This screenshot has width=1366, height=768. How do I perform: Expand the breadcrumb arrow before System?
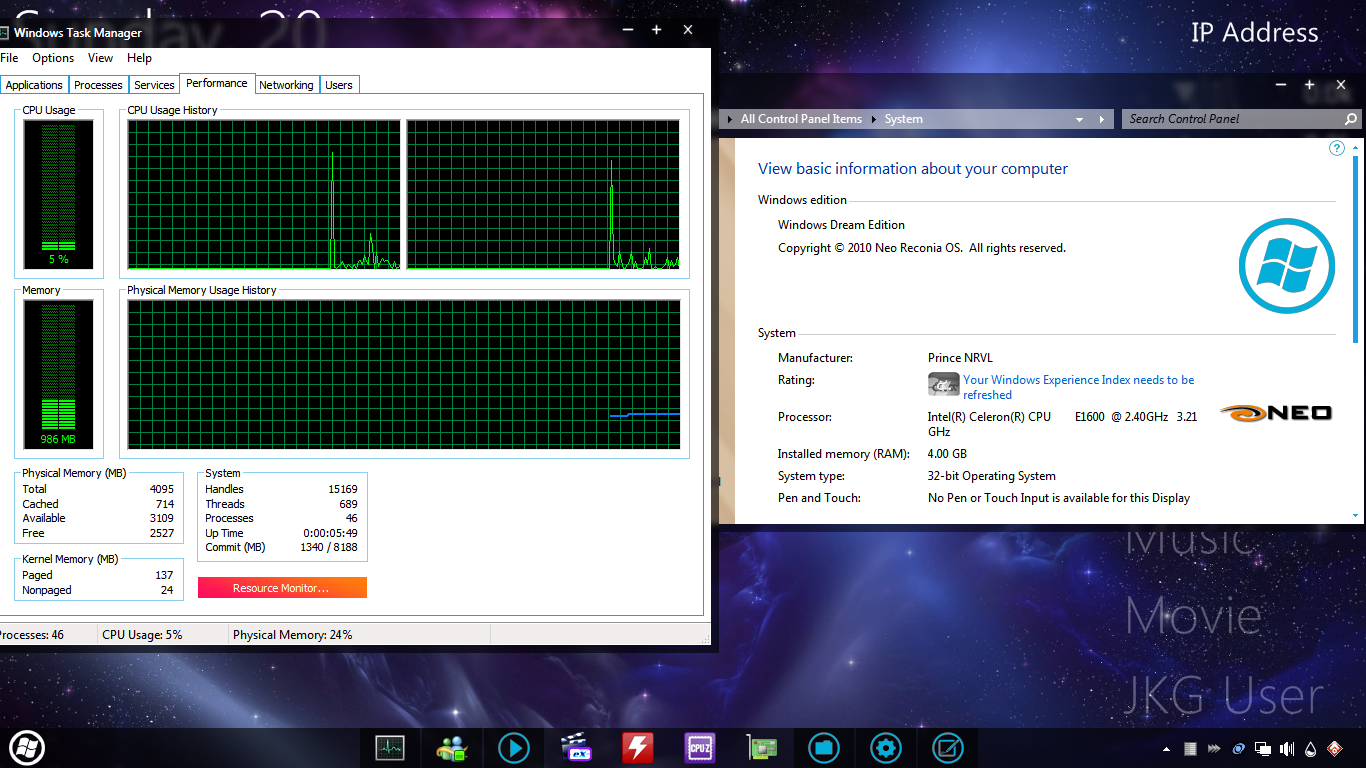point(873,119)
